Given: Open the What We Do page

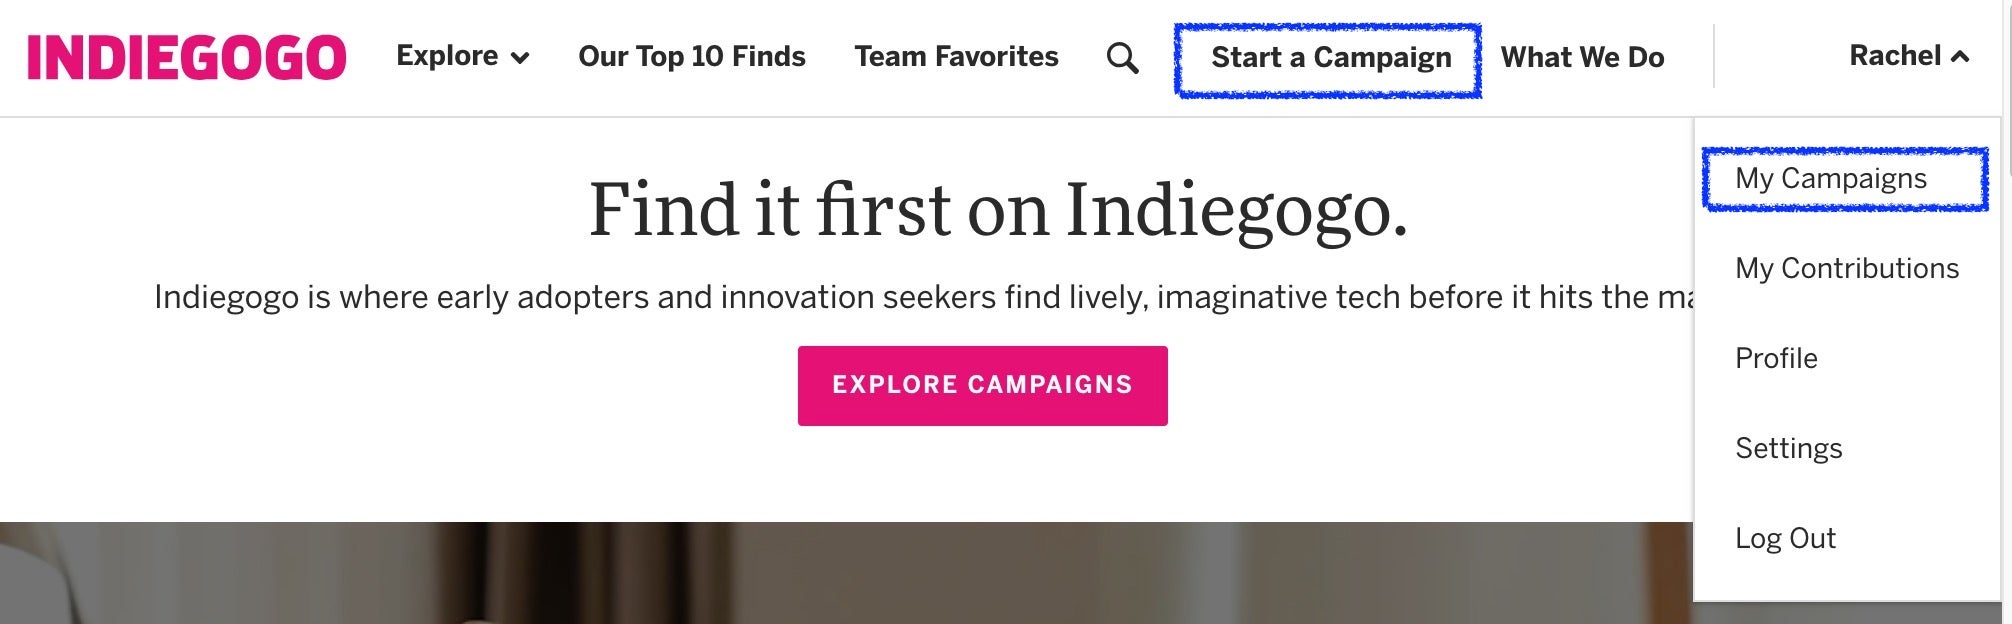Looking at the screenshot, I should [1582, 58].
